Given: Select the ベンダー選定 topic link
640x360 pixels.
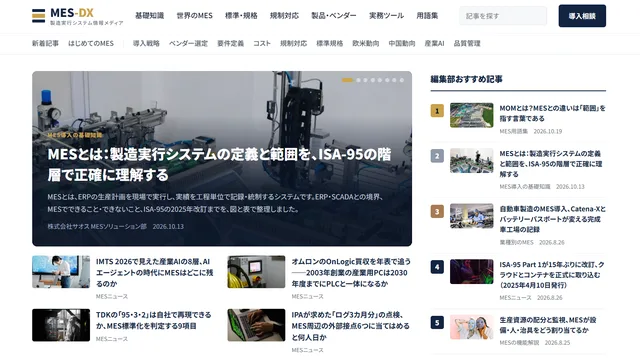Looking at the screenshot, I should click(188, 43).
